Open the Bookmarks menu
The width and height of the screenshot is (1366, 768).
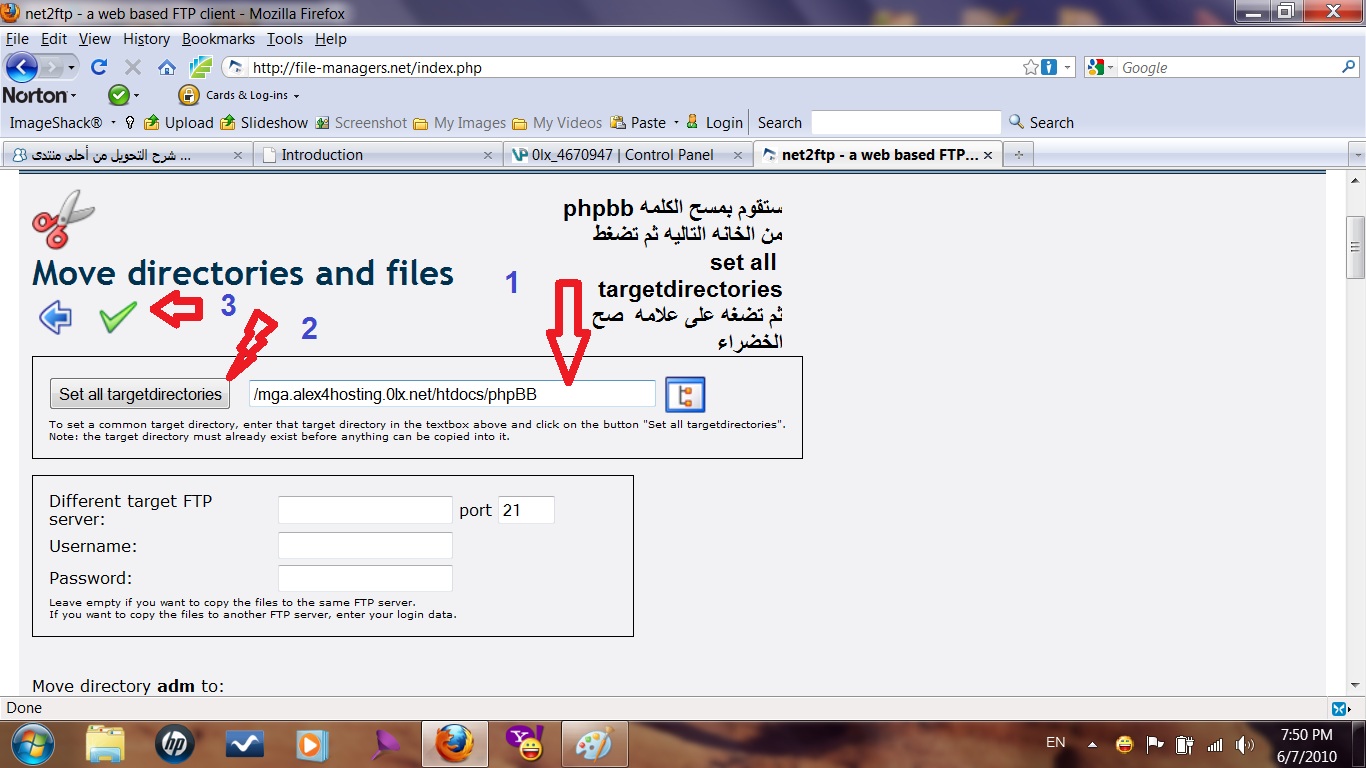pyautogui.click(x=218, y=39)
